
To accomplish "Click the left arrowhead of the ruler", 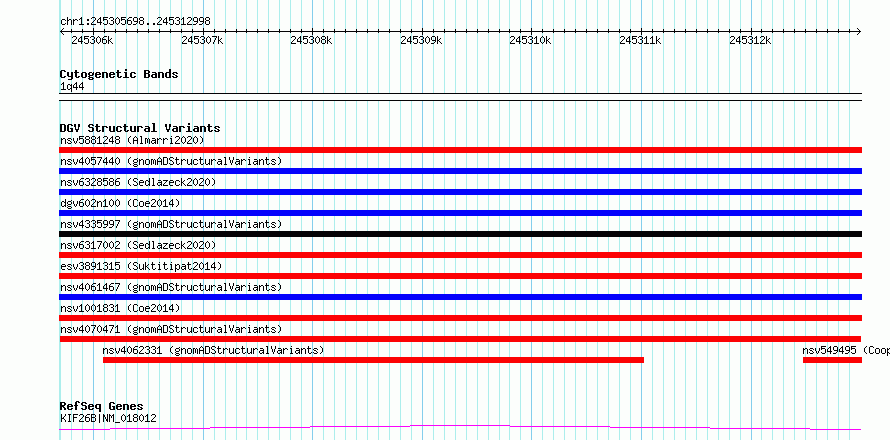I will coord(62,32).
